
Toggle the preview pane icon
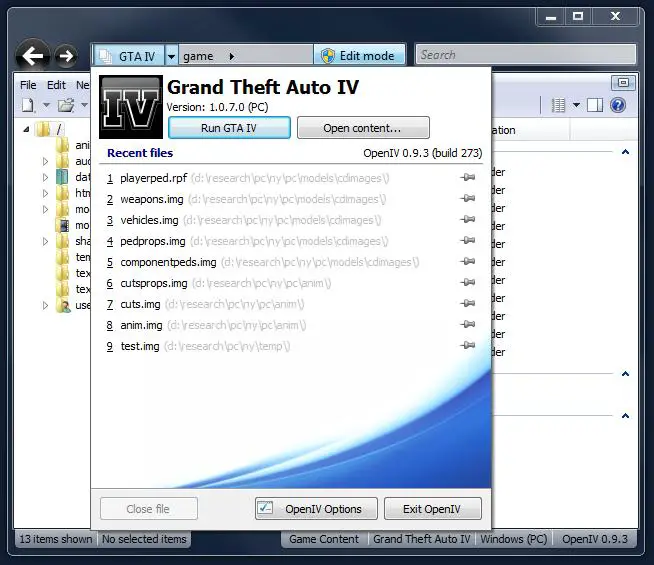tap(595, 105)
